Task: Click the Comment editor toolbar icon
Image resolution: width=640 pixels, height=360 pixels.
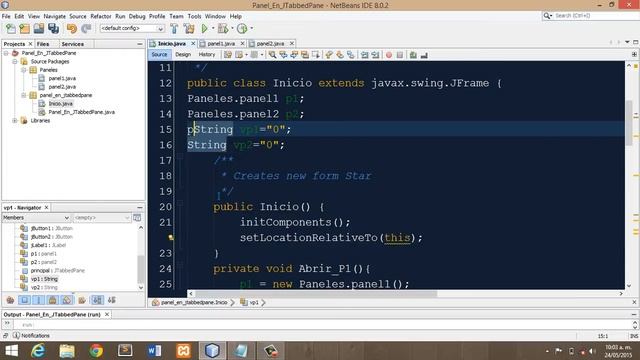Action: (x=413, y=55)
